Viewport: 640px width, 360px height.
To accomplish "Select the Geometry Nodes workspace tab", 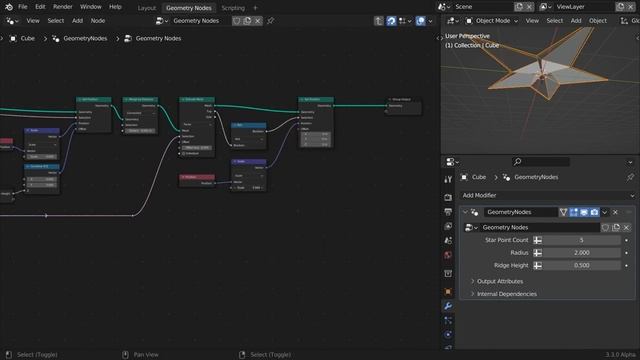I will tap(189, 8).
